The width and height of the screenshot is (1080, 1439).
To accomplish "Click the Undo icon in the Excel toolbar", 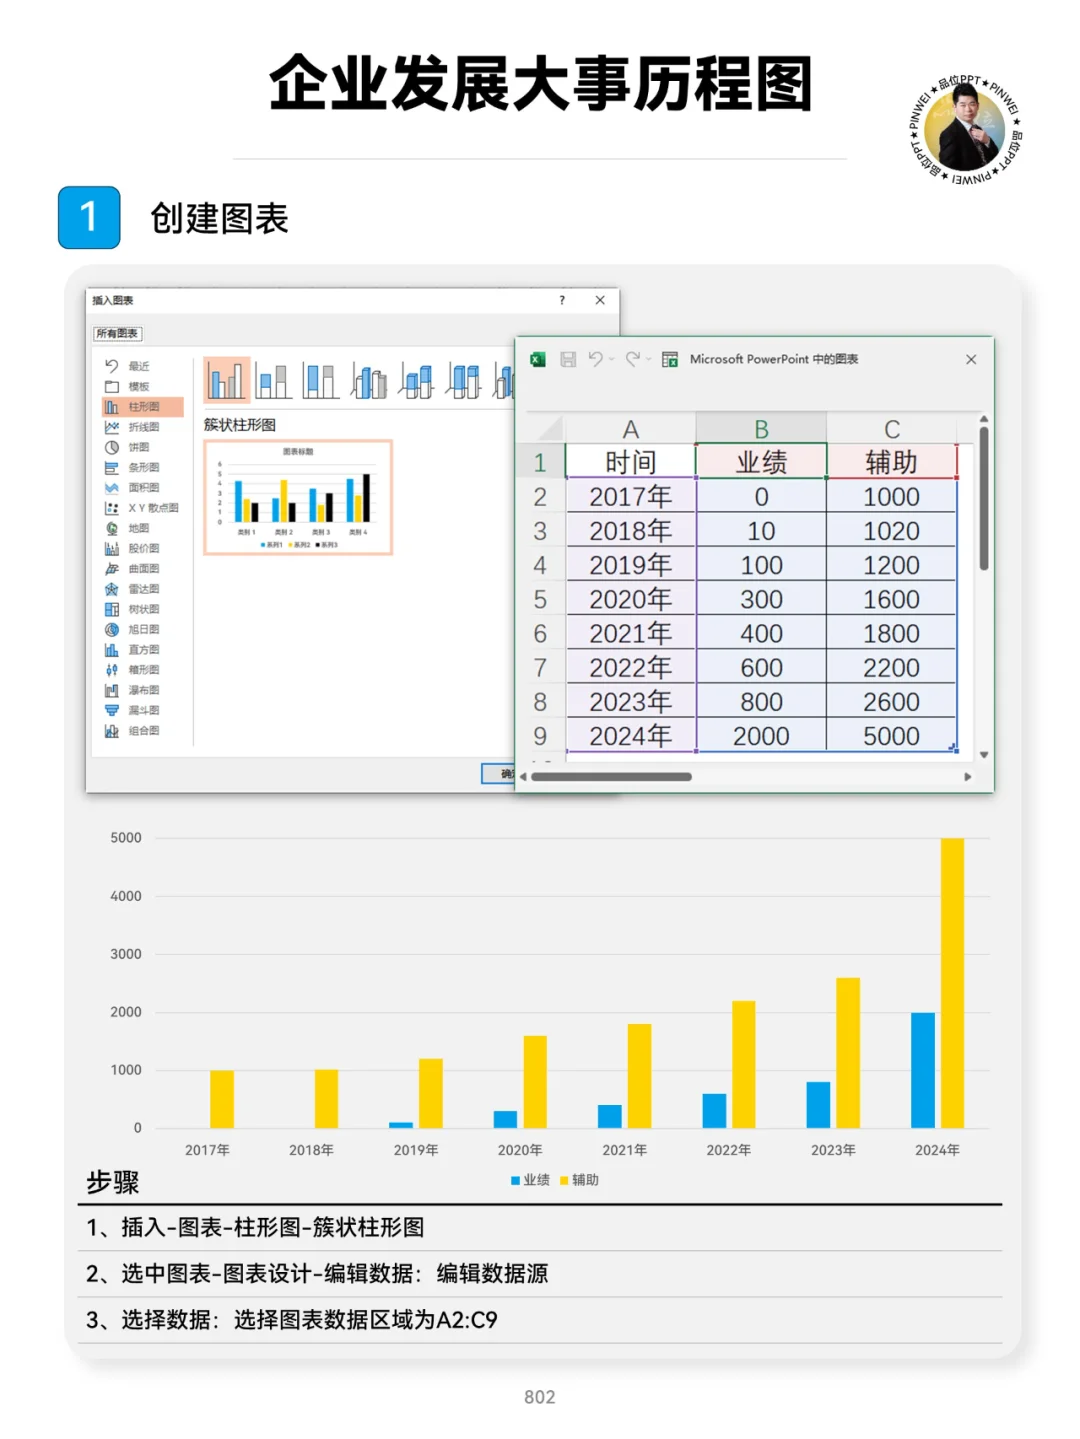I will pos(597,359).
